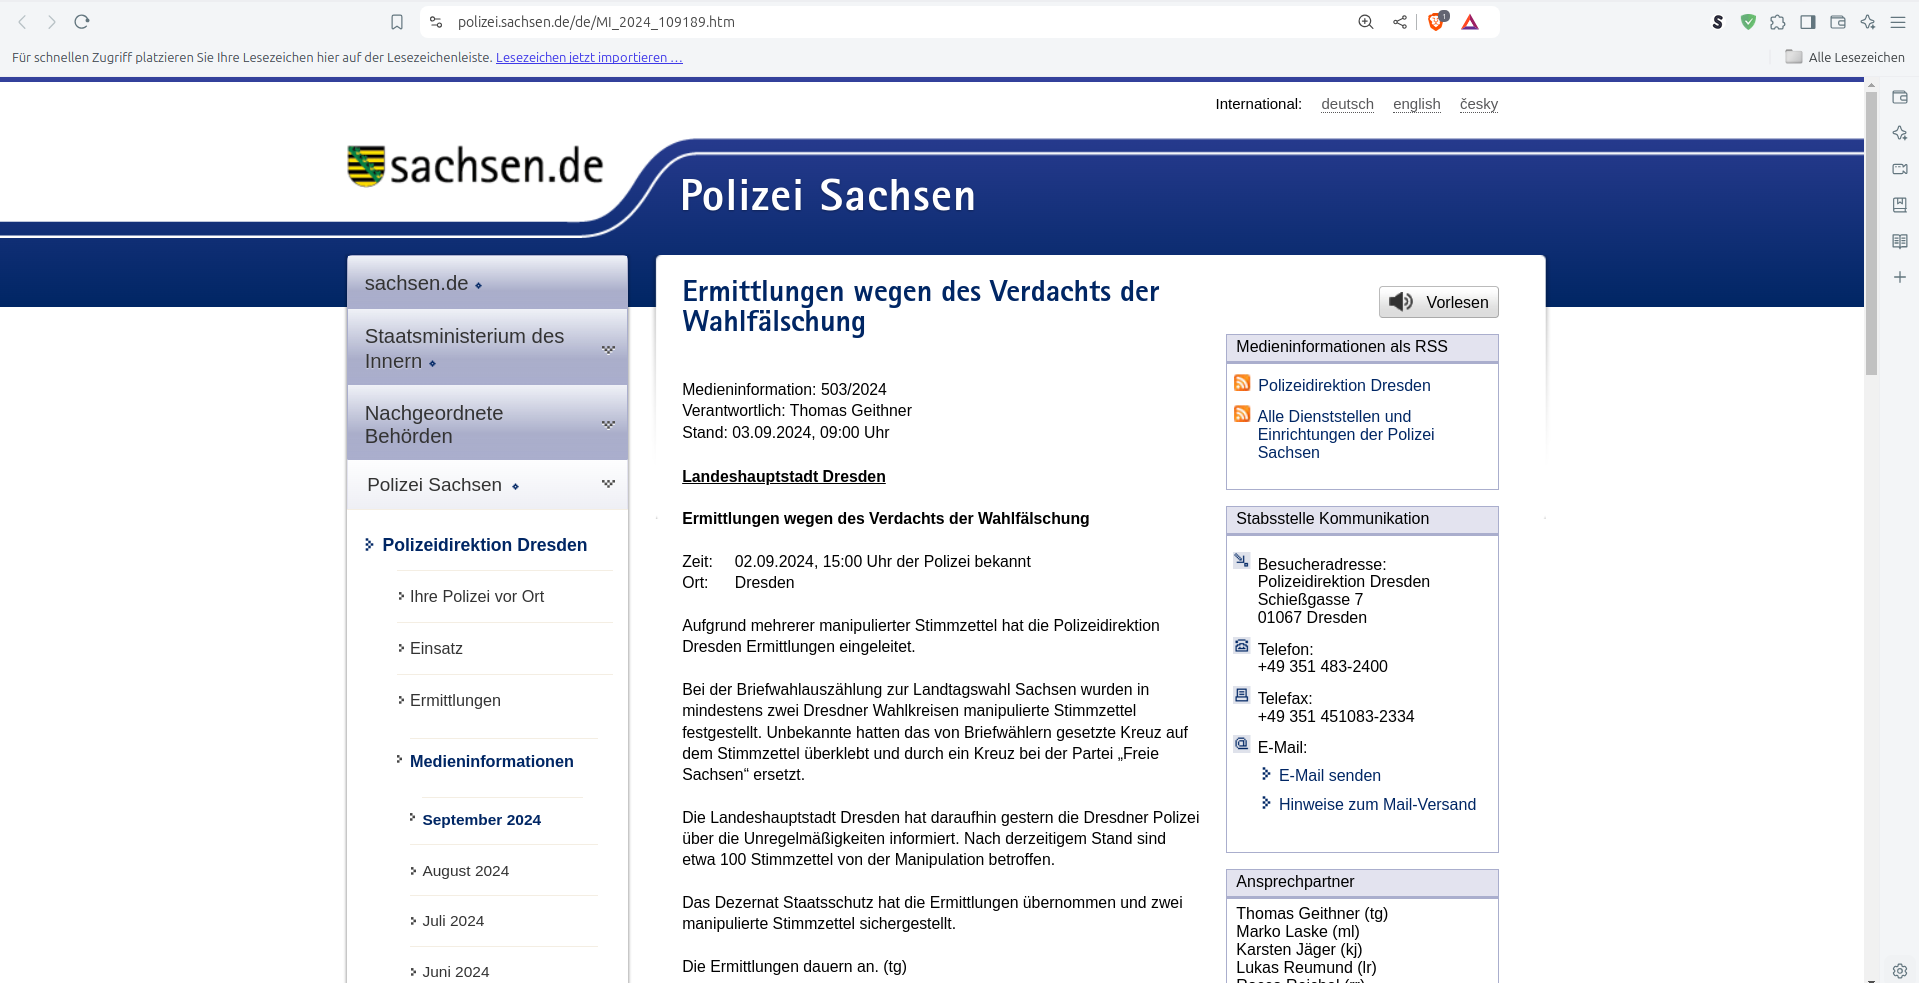
Task: Open Brave Rewards triangle icon
Action: click(x=1470, y=22)
